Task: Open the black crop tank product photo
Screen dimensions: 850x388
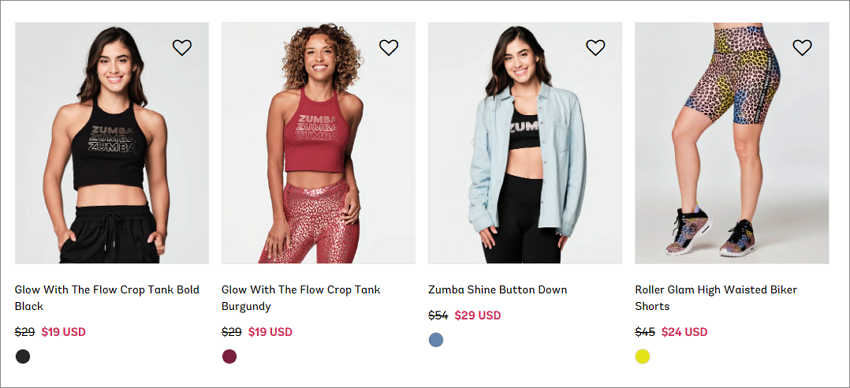Action: (112, 143)
